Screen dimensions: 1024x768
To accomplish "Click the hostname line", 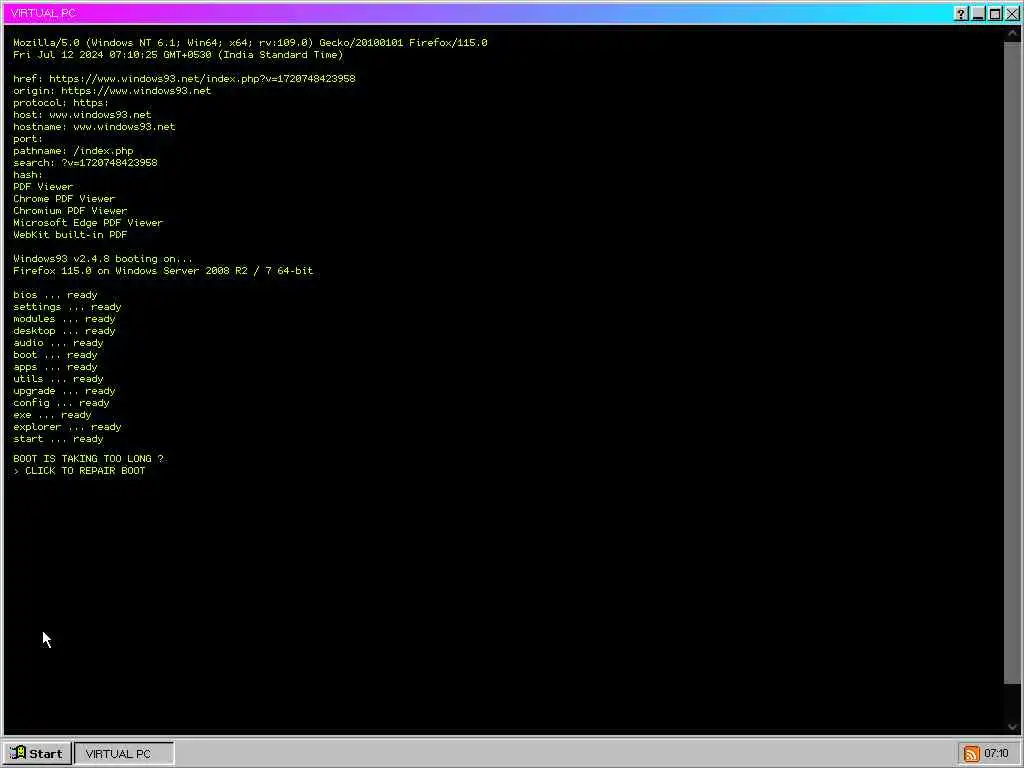I will coord(94,127).
